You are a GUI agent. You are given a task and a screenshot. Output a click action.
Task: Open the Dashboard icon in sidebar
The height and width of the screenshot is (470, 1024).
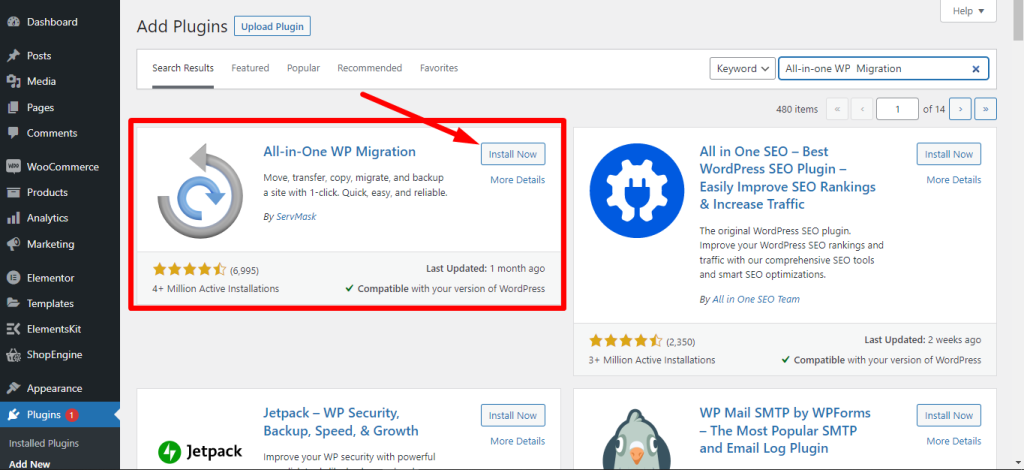coord(13,22)
